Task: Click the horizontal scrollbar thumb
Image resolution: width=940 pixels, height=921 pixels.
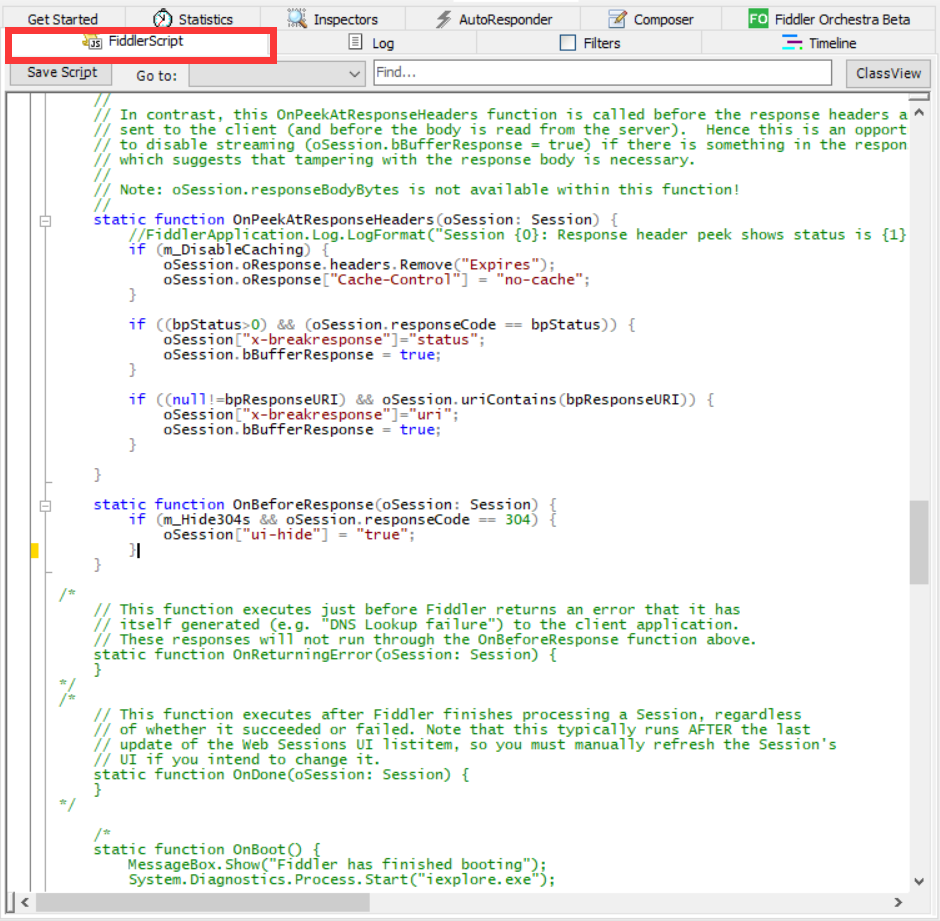Action: tap(202, 902)
